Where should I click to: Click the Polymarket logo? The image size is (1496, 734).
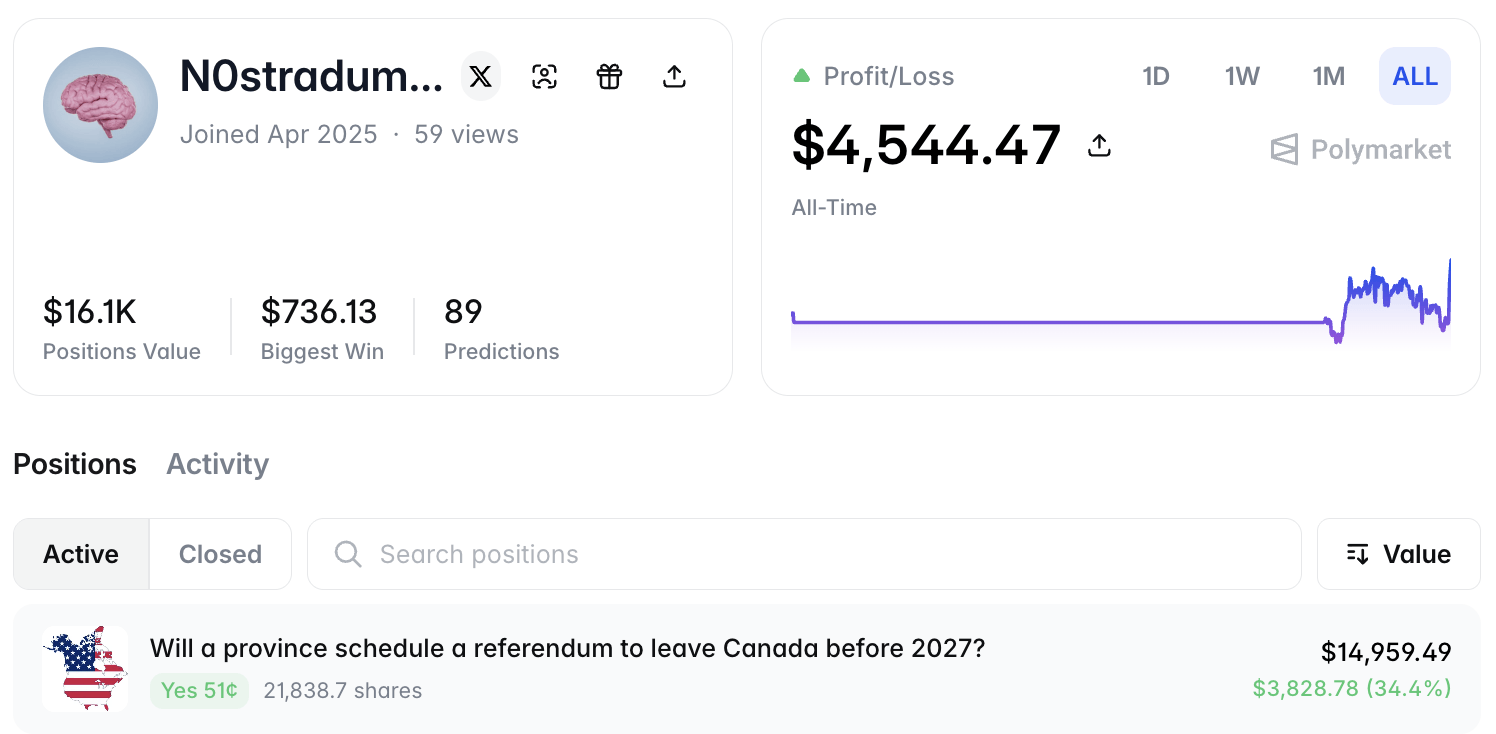1360,150
